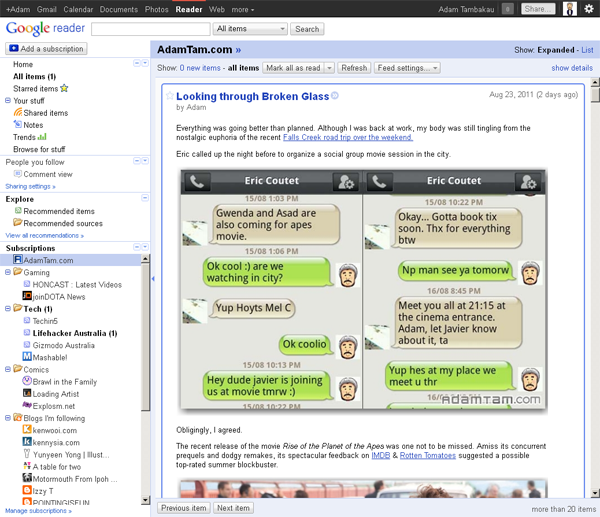
Task: Switch to List view
Action: [x=587, y=50]
